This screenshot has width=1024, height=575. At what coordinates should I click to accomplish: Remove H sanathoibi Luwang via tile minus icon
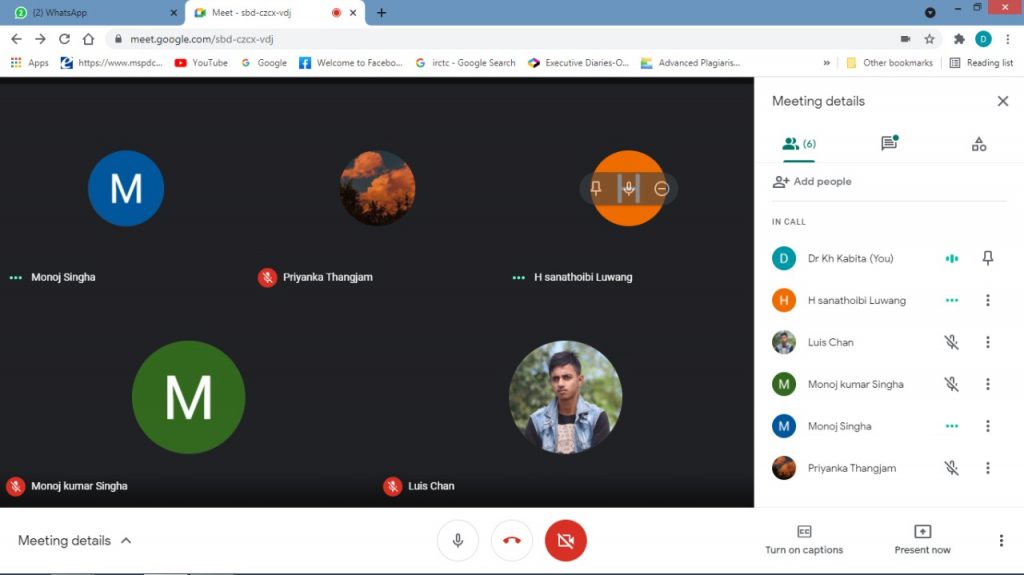point(661,188)
